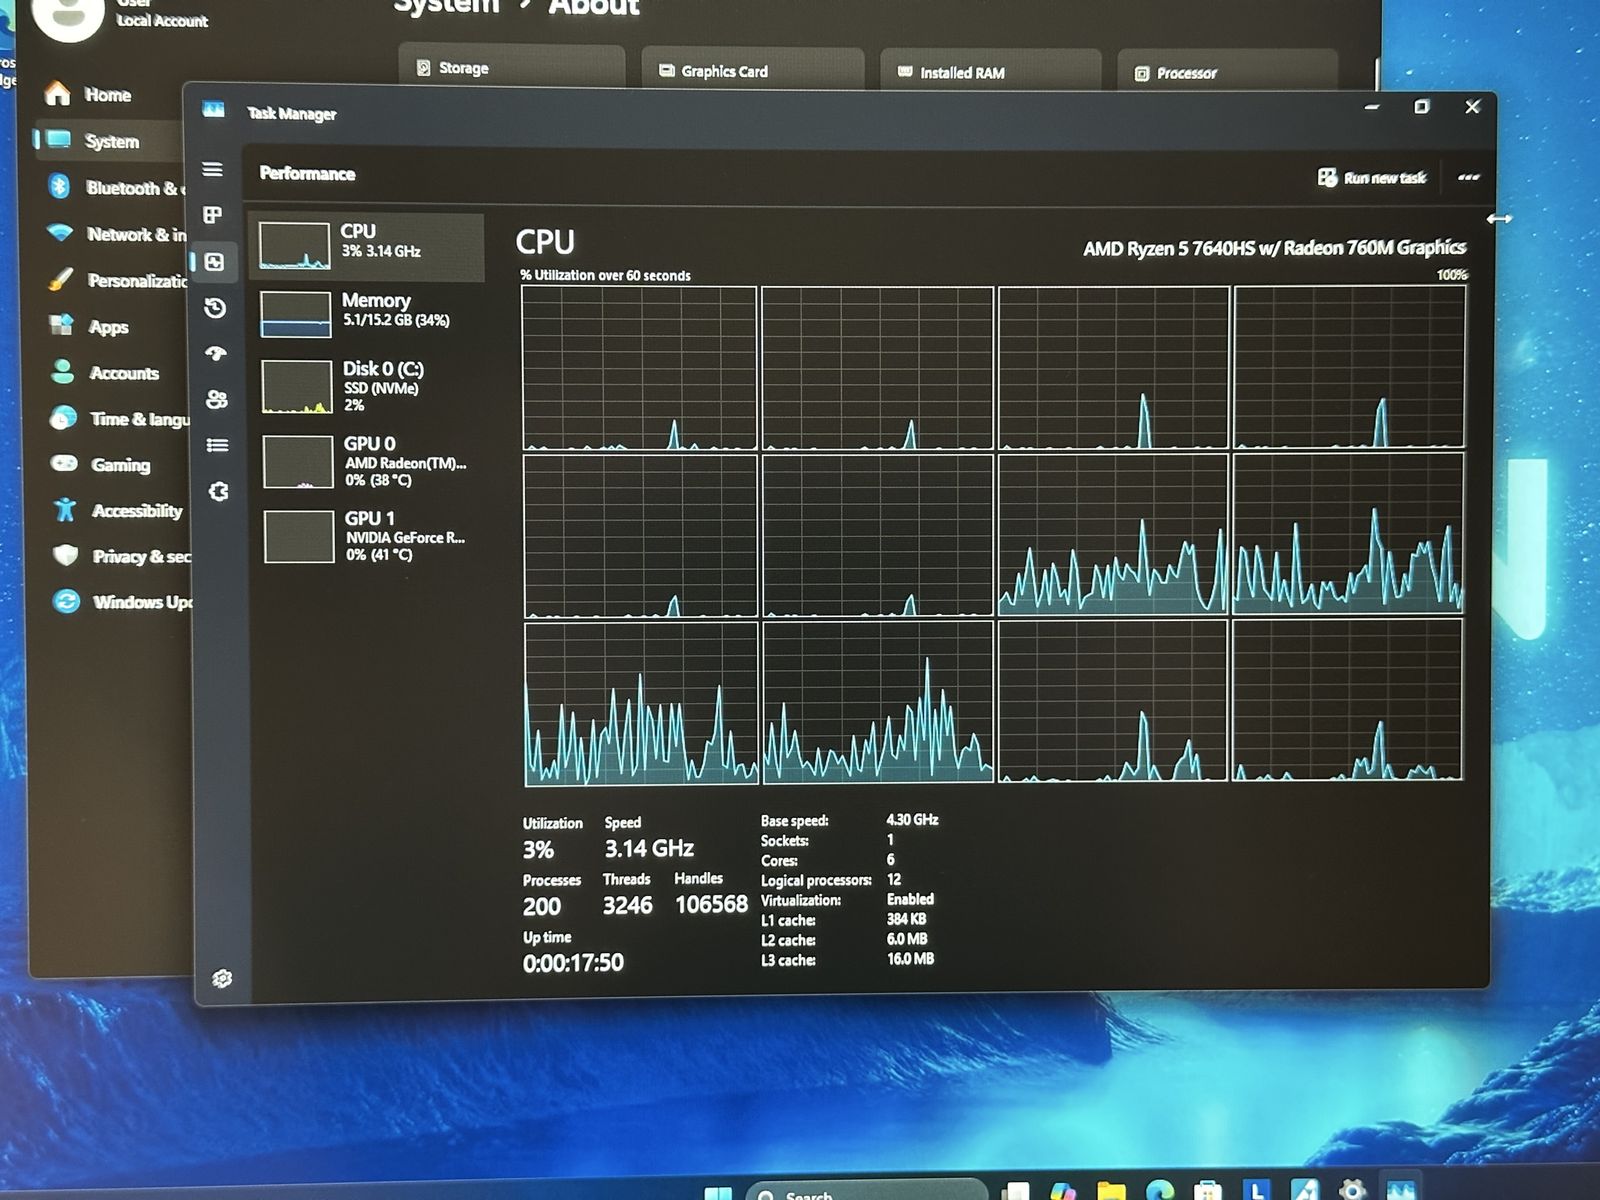The height and width of the screenshot is (1200, 1600).
Task: Open Startup apps page icon
Action: point(216,353)
